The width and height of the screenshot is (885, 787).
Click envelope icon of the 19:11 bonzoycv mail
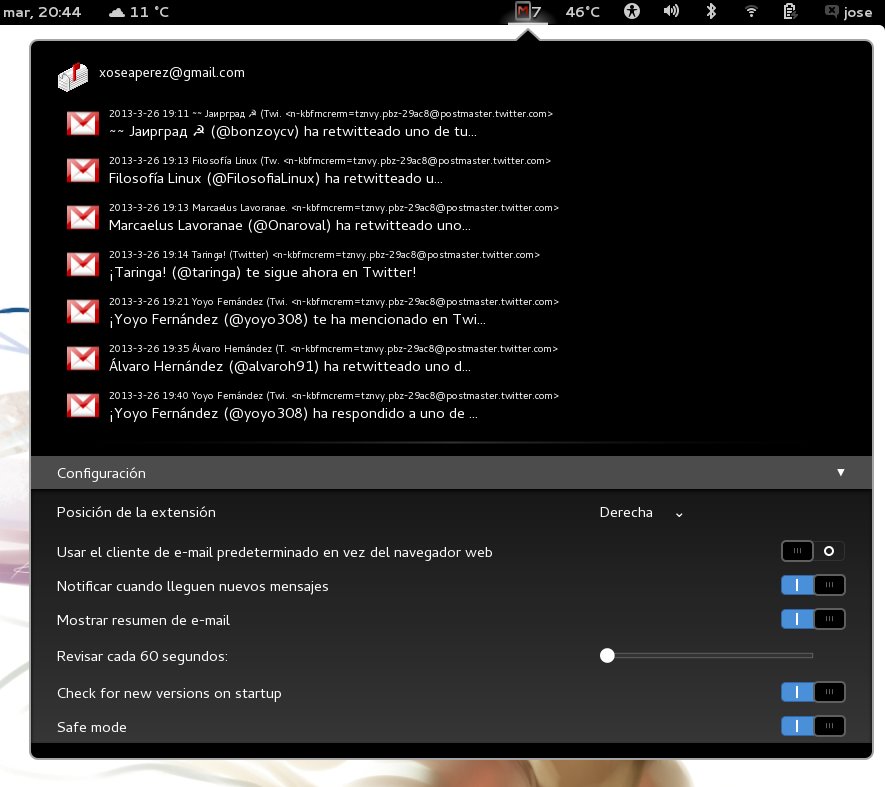click(82, 123)
